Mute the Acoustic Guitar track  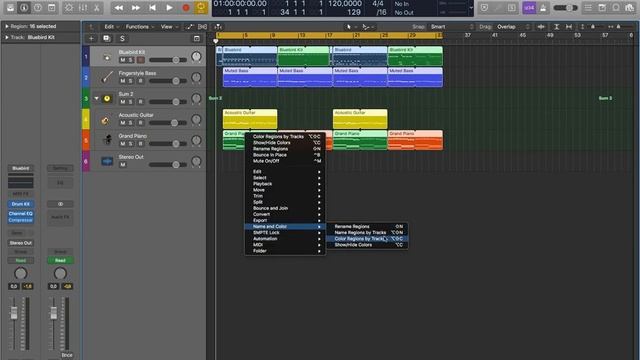pyautogui.click(x=122, y=123)
